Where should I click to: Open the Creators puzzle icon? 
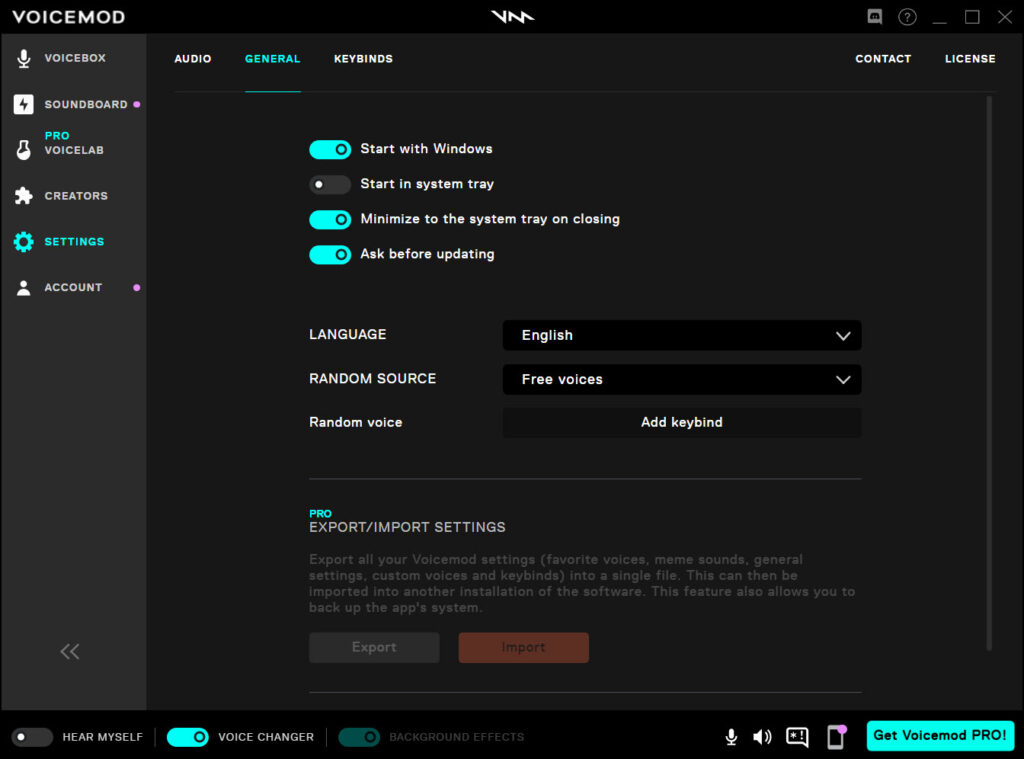tap(24, 196)
